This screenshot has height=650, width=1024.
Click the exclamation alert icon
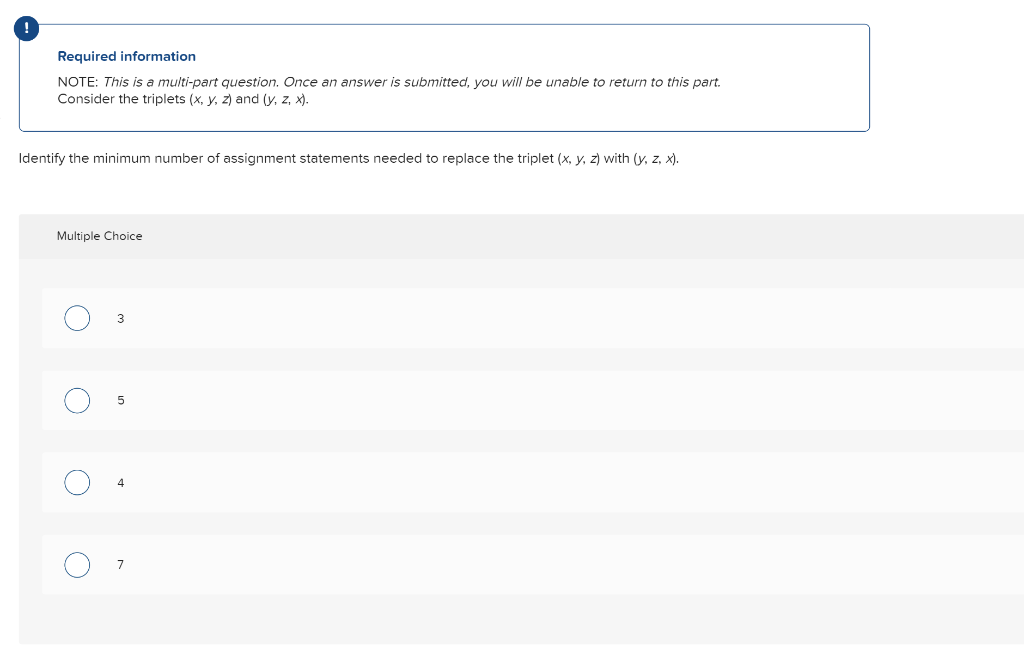24,28
